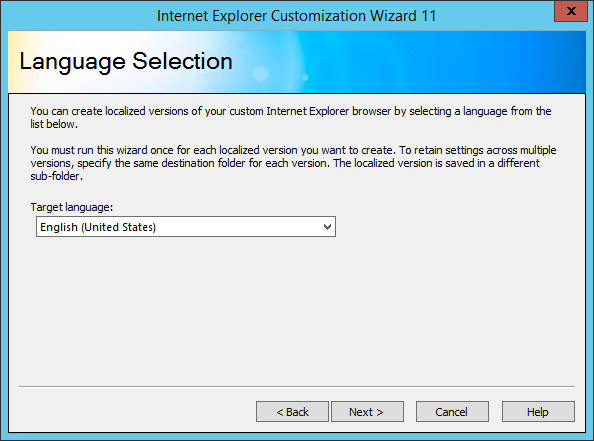Click the light flare spot in the banner
Viewport: 594px width, 441px height.
(x=261, y=74)
